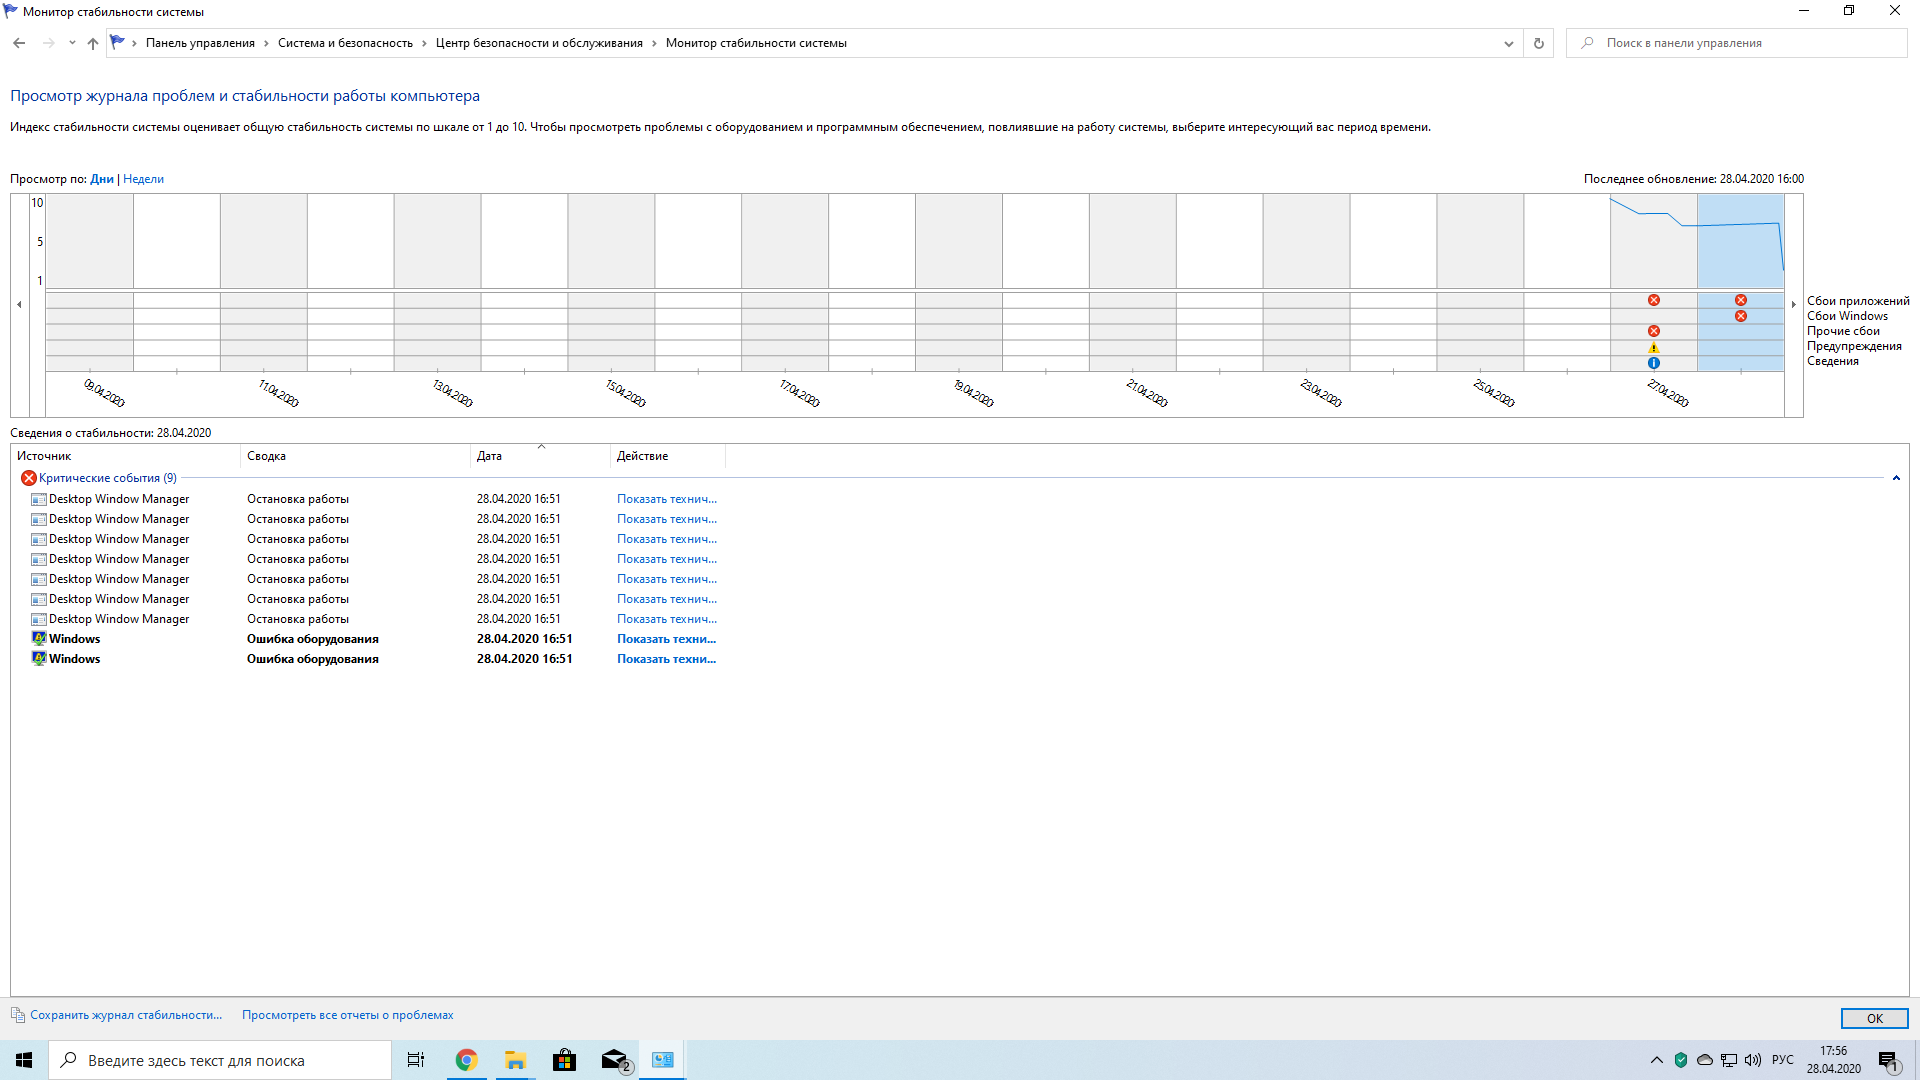Open Система и безопасность breadcrumb

345,43
